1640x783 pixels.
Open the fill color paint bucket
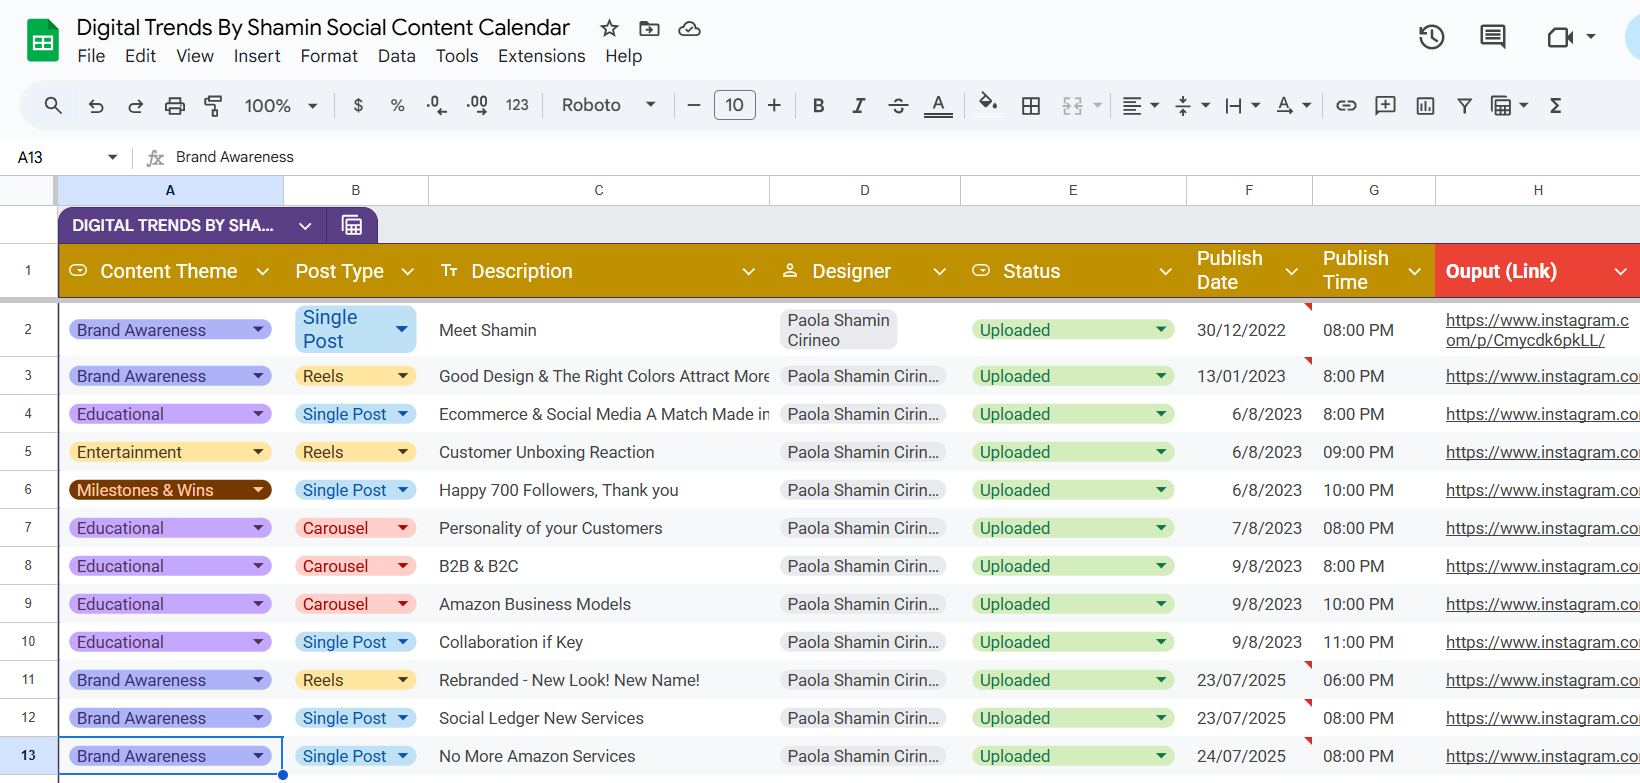[988, 103]
